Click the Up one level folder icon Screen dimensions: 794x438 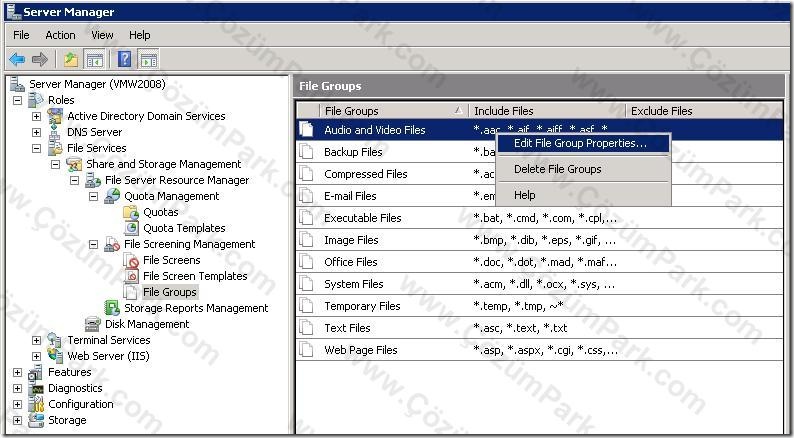point(71,60)
